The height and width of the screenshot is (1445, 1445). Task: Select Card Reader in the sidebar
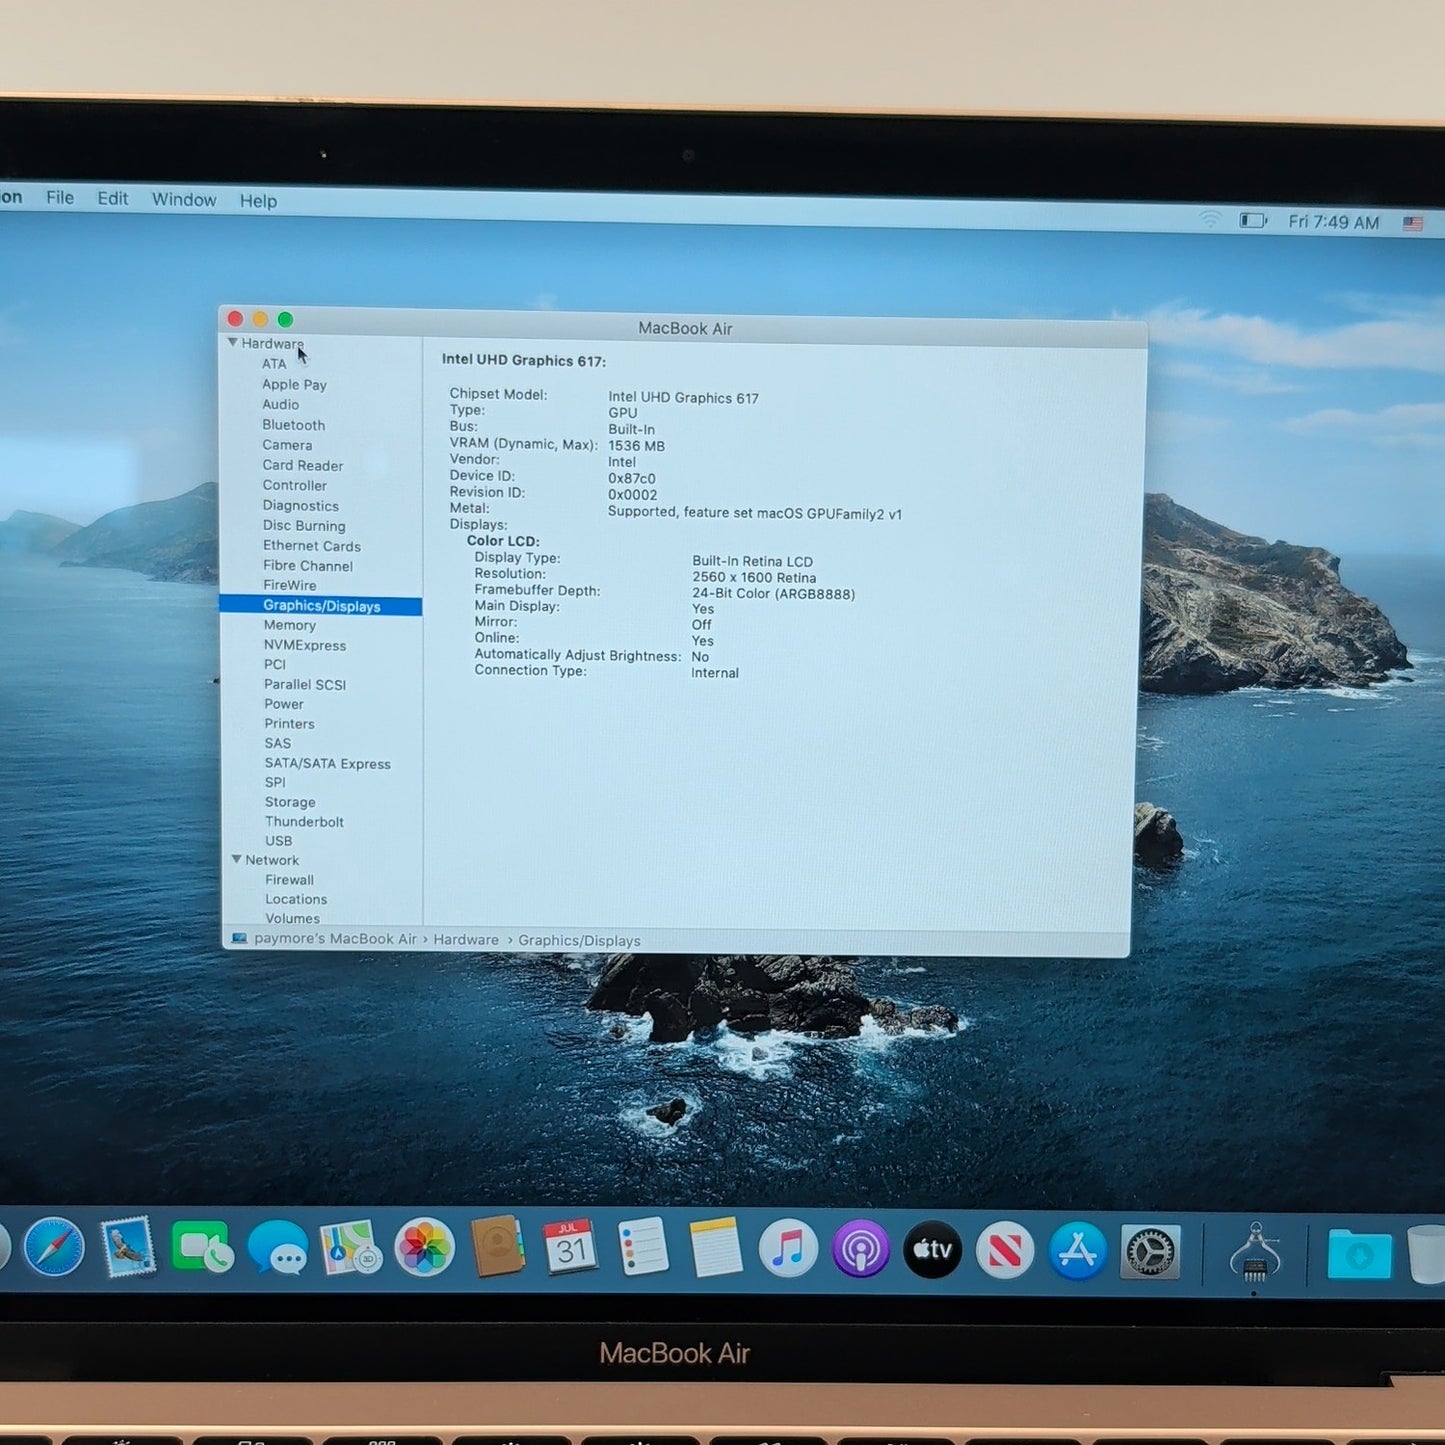tap(302, 465)
